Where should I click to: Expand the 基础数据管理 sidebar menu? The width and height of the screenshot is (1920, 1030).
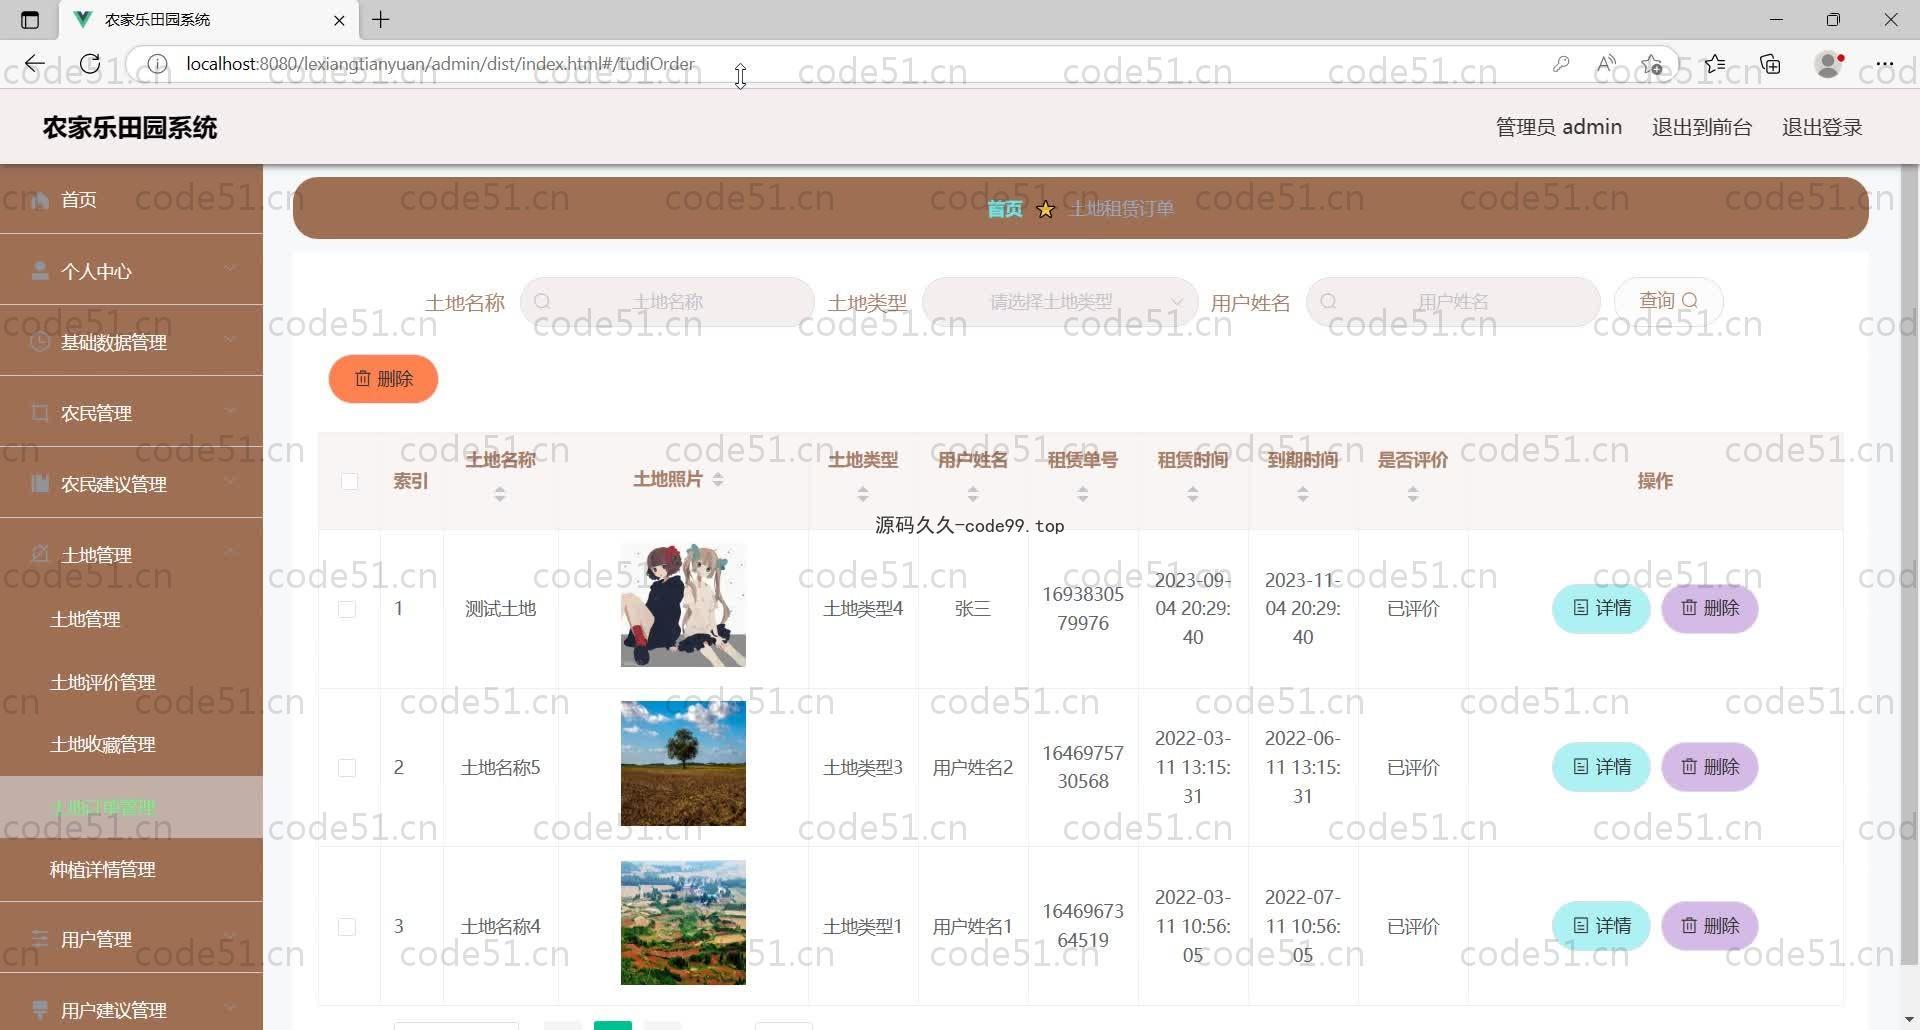pyautogui.click(x=131, y=342)
